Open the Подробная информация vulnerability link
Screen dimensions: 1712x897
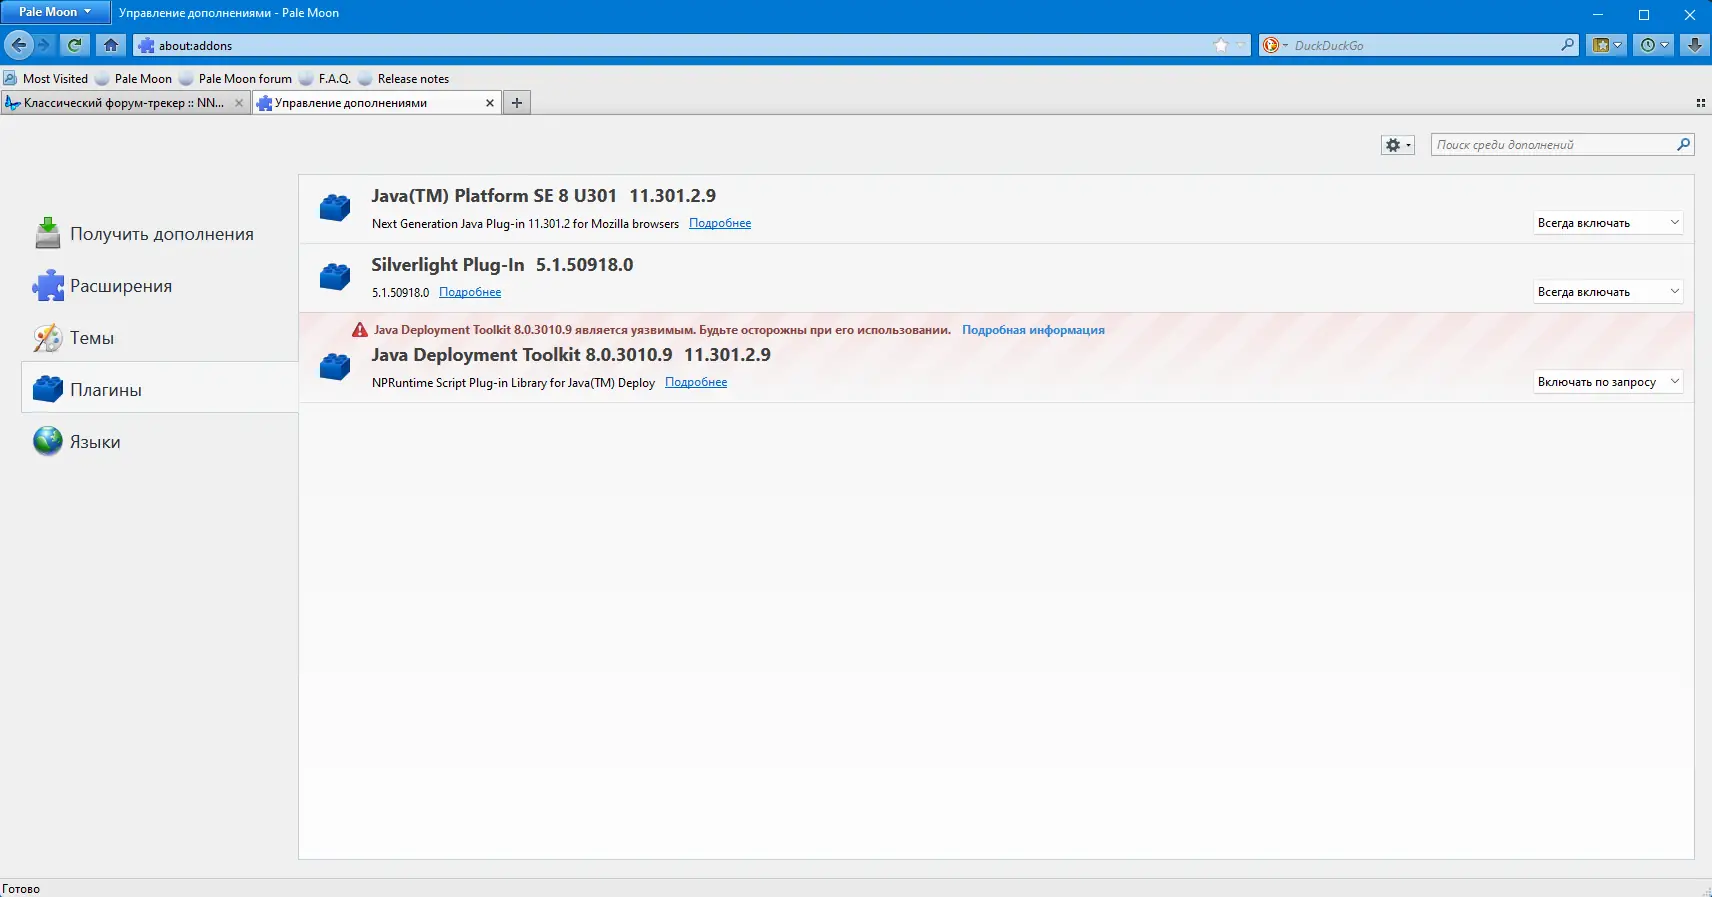1033,330
